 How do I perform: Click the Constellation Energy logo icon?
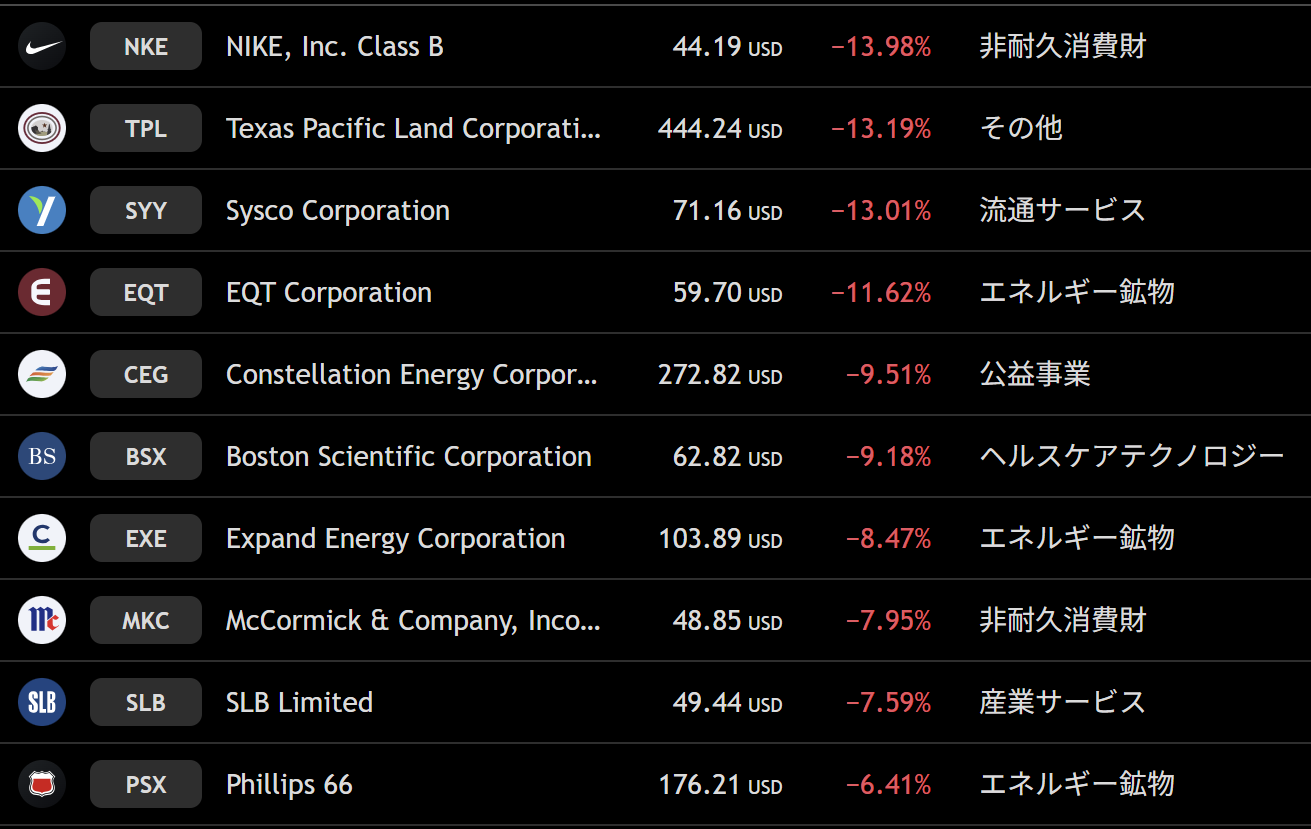pyautogui.click(x=42, y=375)
